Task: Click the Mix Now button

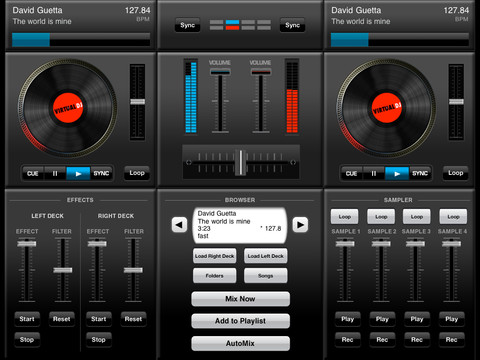Action: pos(240,299)
